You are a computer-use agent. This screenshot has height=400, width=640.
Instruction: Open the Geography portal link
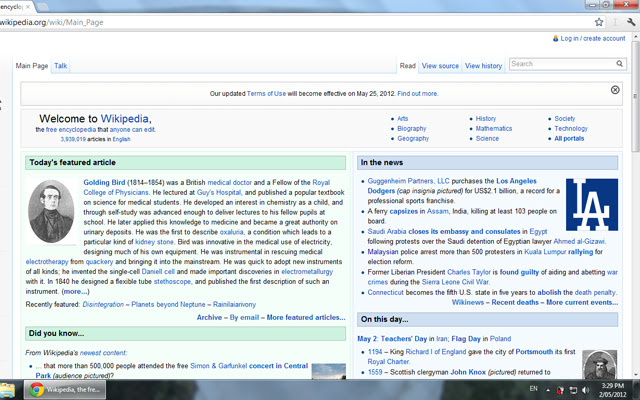(x=413, y=138)
